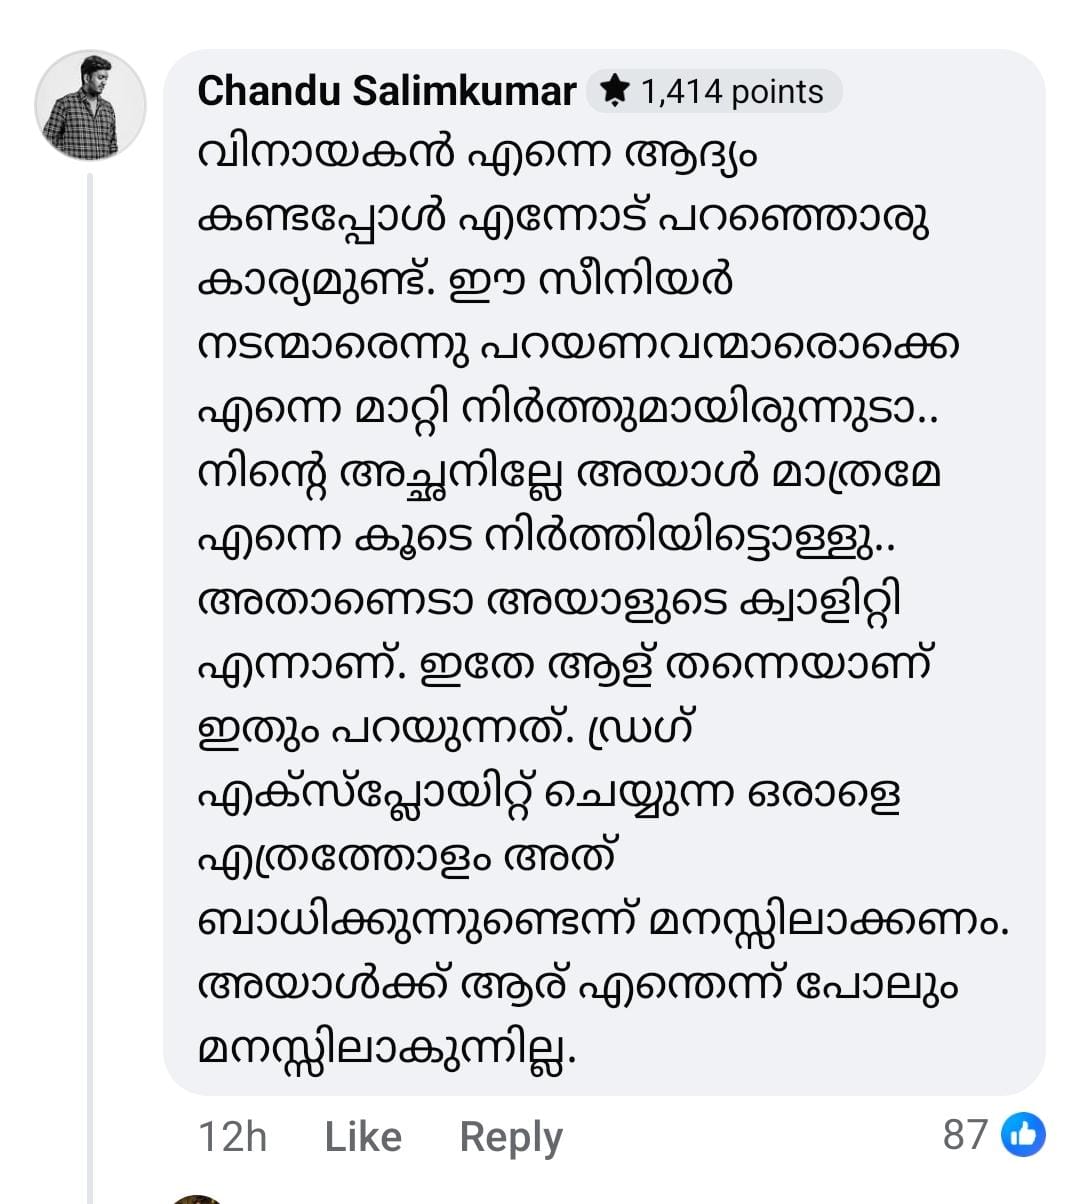Click the last comment line മനസ്സിലാകുന്നില്ല
Viewport: 1080px width, 1204px height.
tap(388, 1049)
